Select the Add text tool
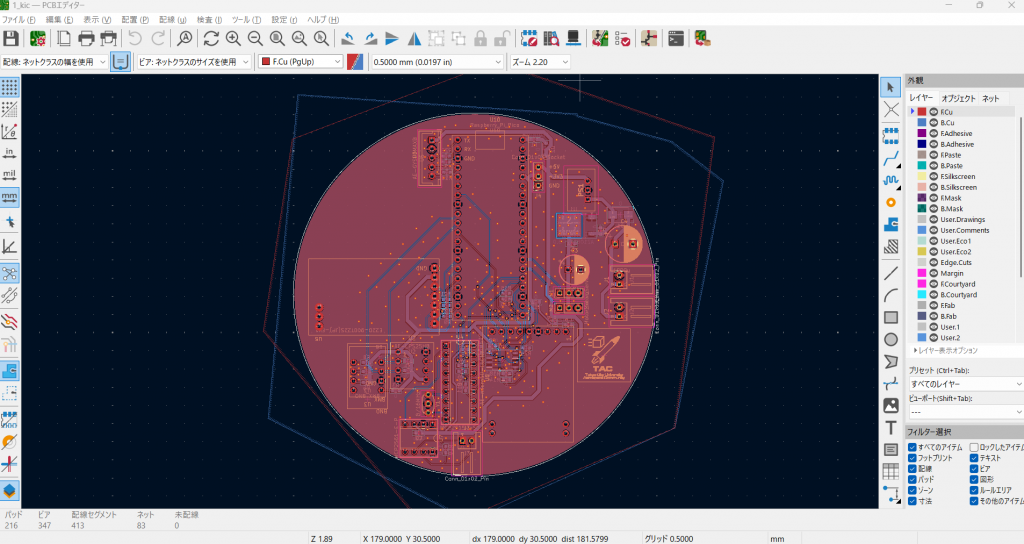 (x=890, y=427)
